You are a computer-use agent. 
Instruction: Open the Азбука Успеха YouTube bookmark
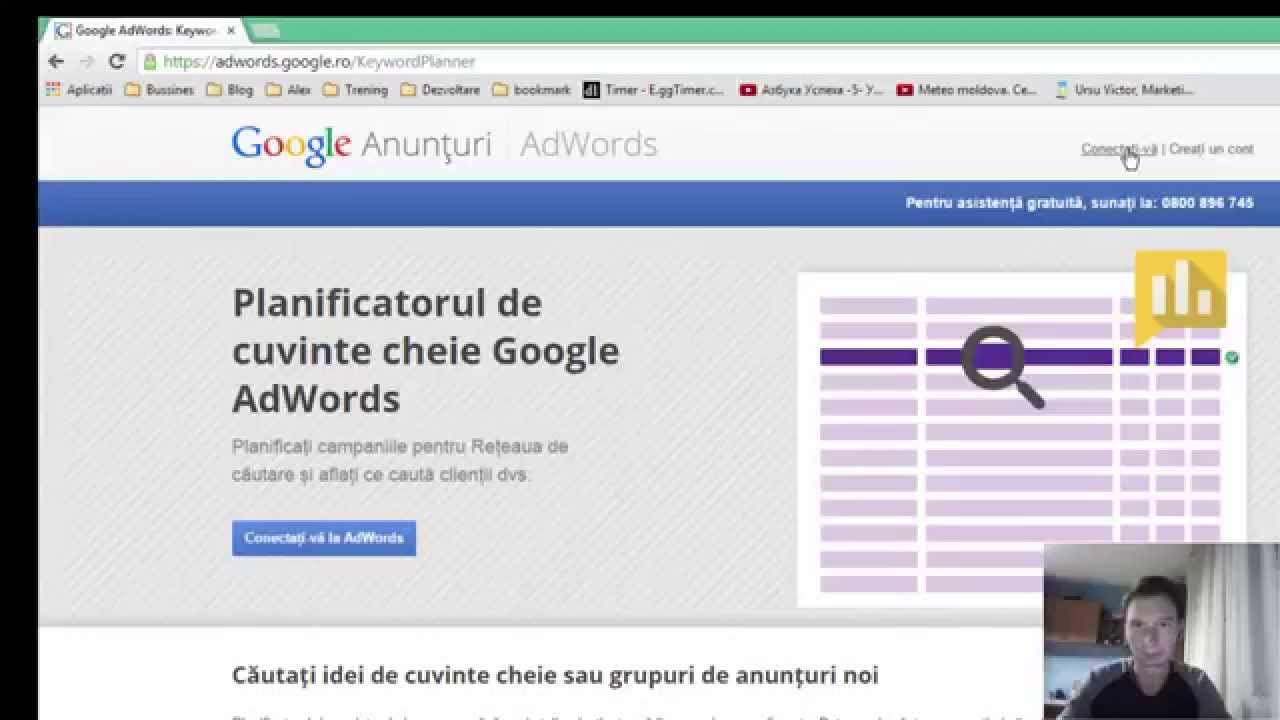tap(812, 90)
